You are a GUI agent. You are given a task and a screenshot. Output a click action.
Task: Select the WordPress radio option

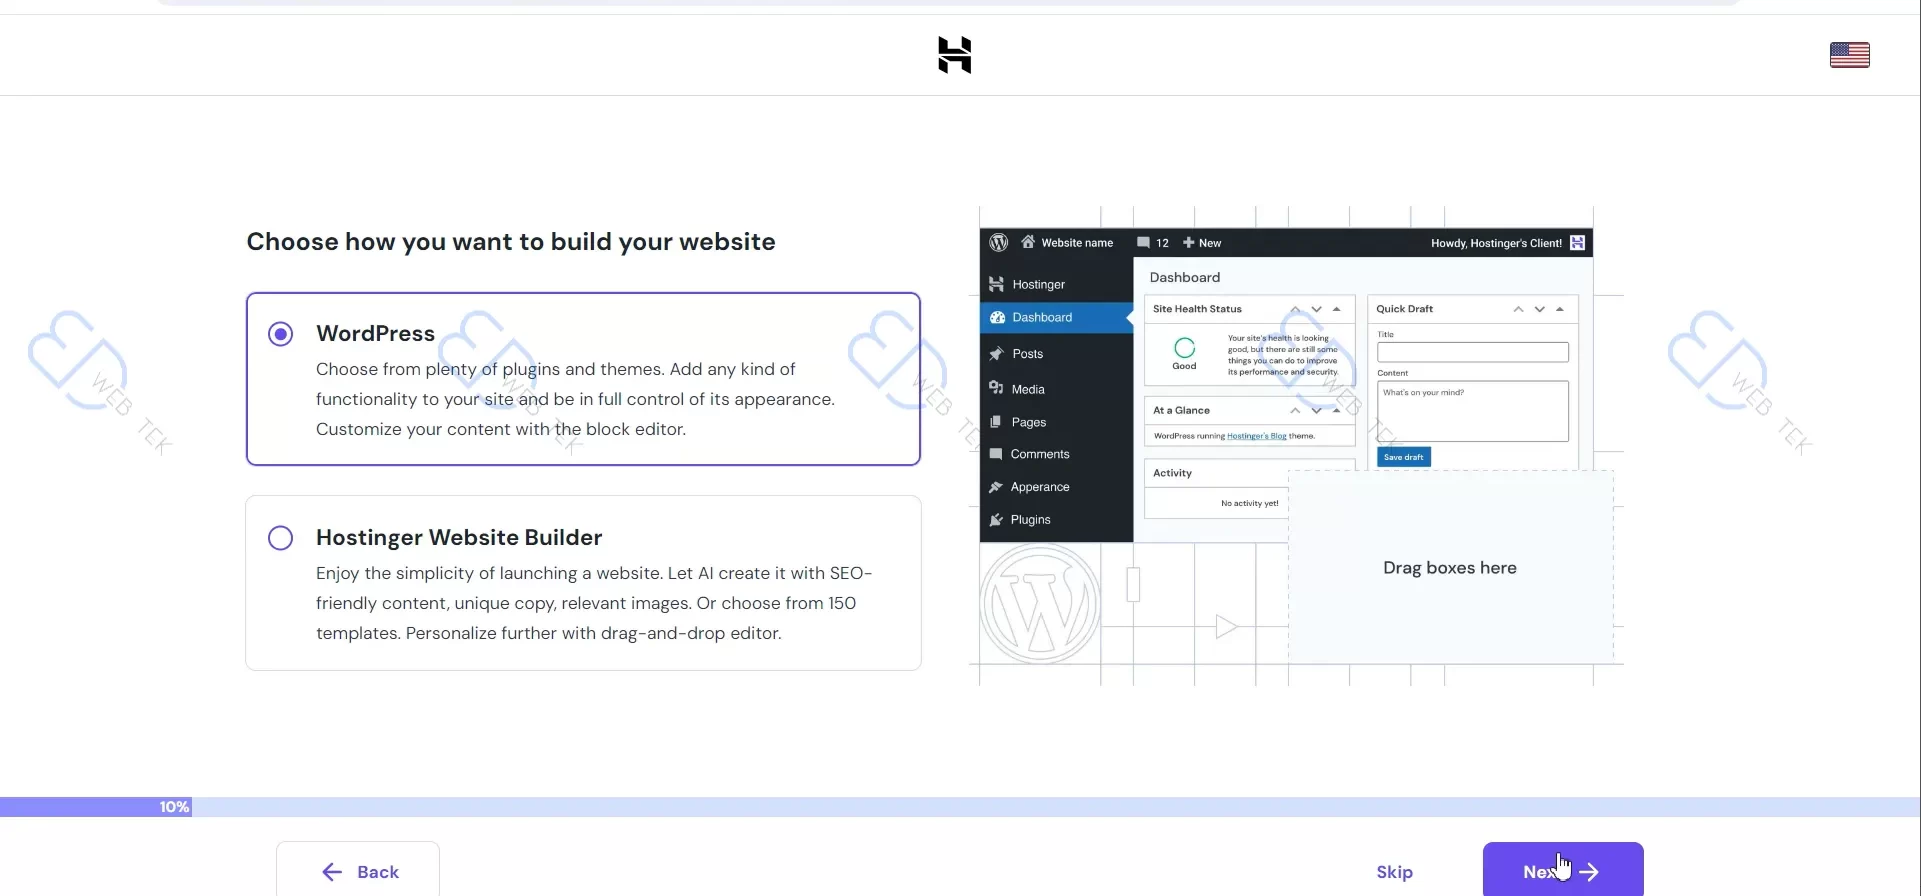[281, 334]
